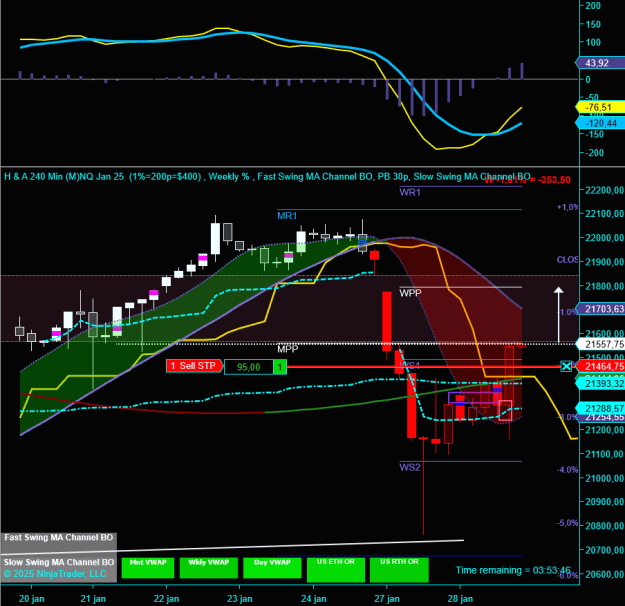This screenshot has height=606, width=625.
Task: Click the Fast Swing MA Channel BO label
Action: 59,537
